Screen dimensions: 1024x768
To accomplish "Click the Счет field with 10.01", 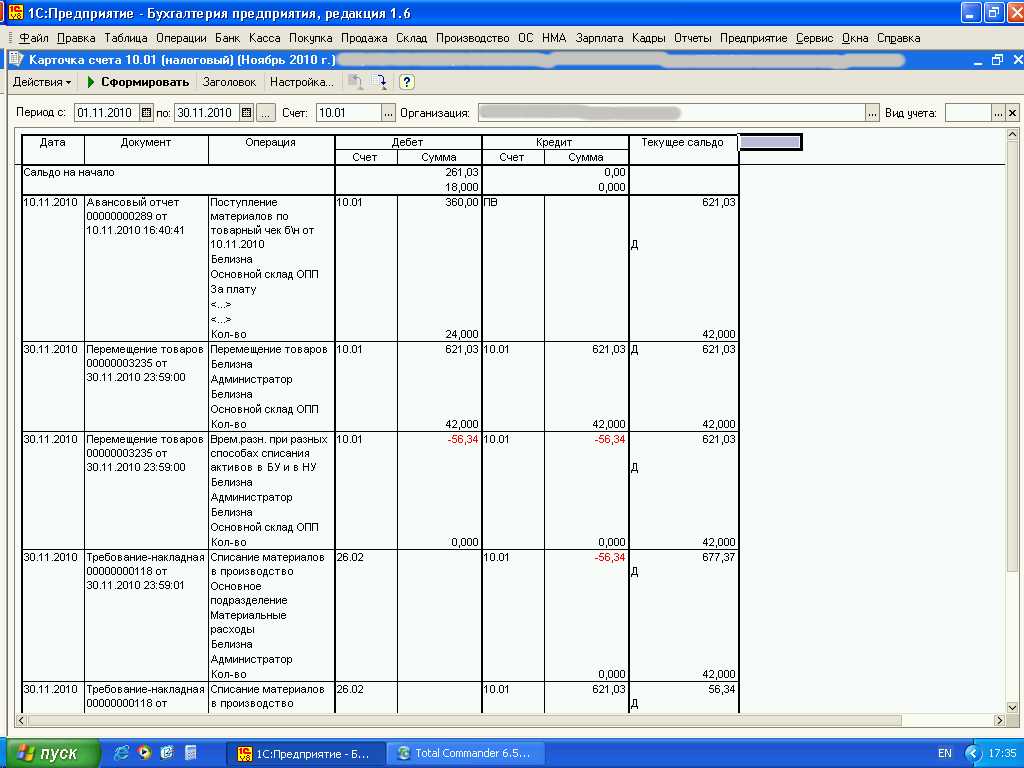I will 348,113.
